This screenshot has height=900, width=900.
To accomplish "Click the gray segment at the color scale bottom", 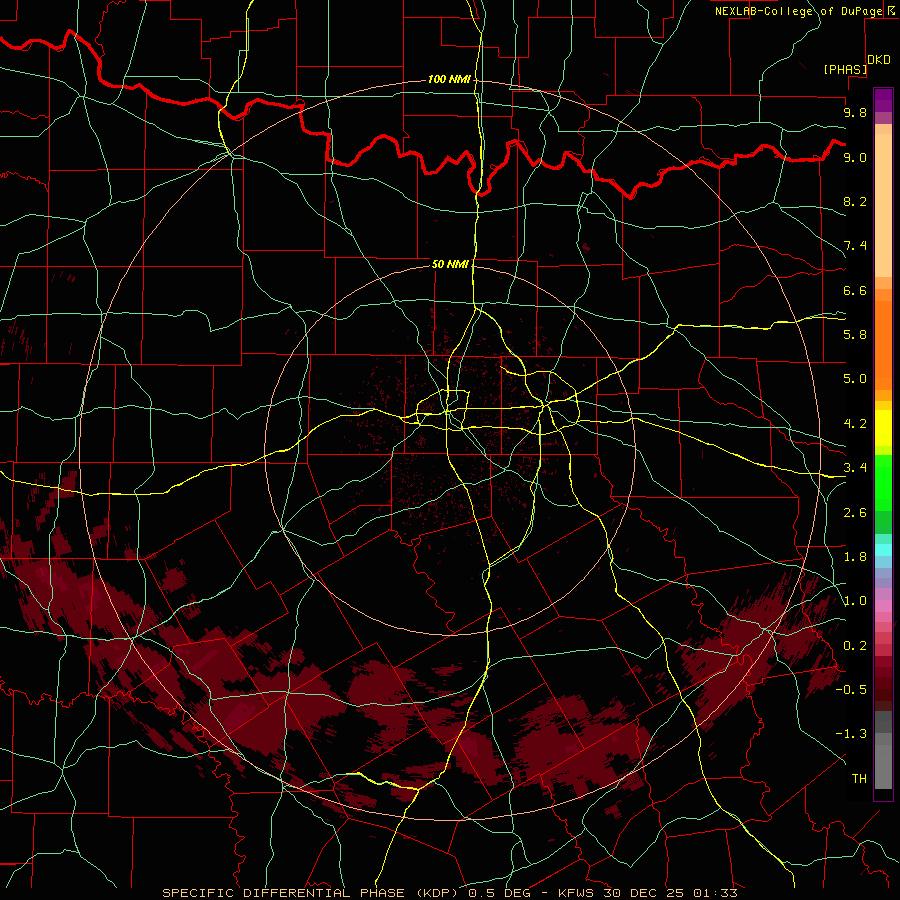I will 883,767.
